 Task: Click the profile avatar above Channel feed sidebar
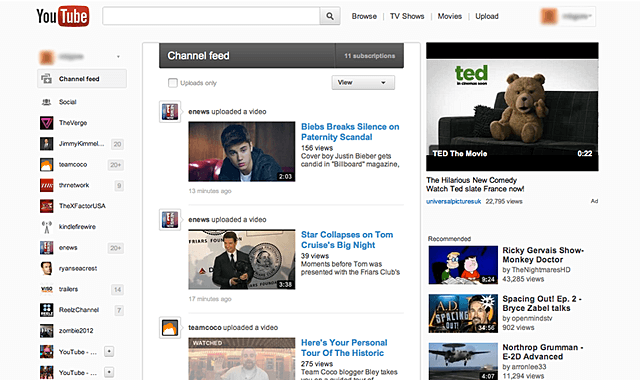[x=47, y=57]
